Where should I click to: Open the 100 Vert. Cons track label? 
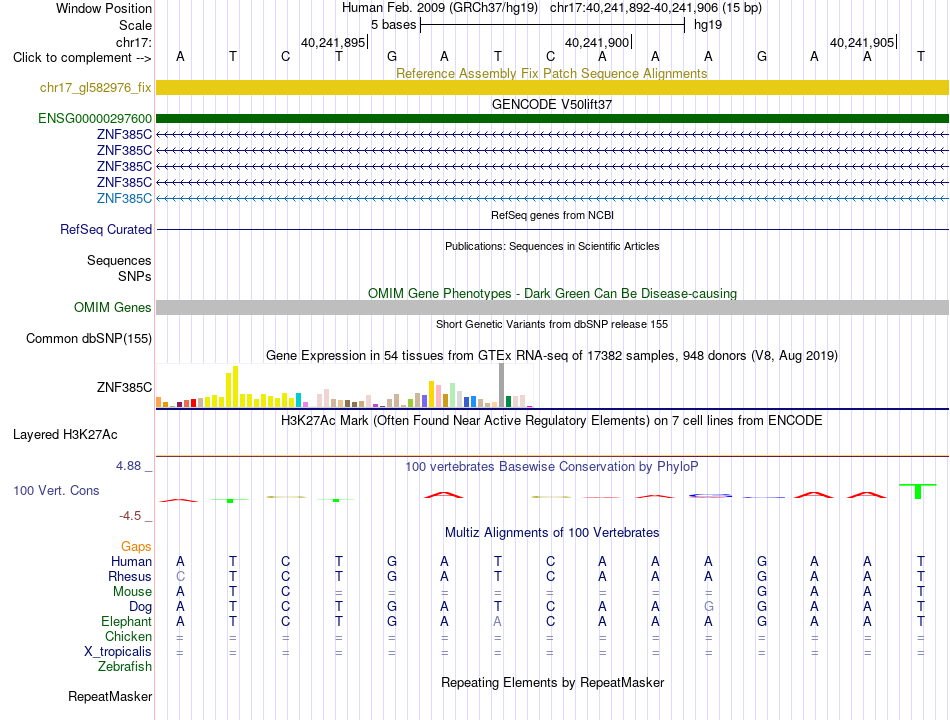click(x=56, y=490)
